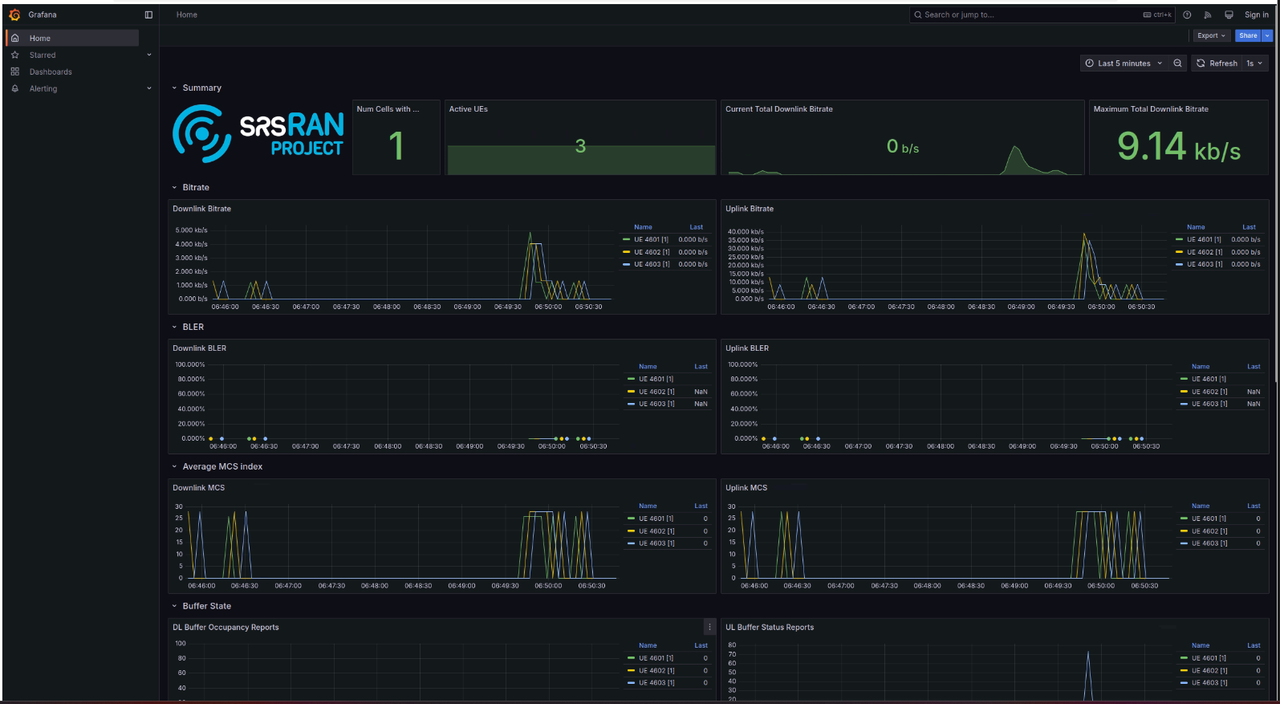
Task: Expand the Starred section chevron
Action: 149,55
